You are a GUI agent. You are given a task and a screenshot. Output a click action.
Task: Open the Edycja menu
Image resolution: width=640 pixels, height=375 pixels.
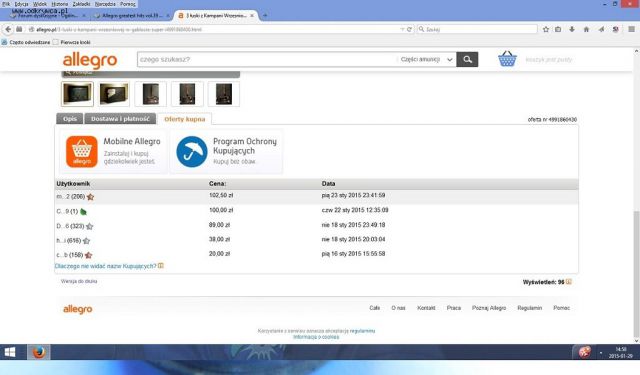[x=21, y=4]
